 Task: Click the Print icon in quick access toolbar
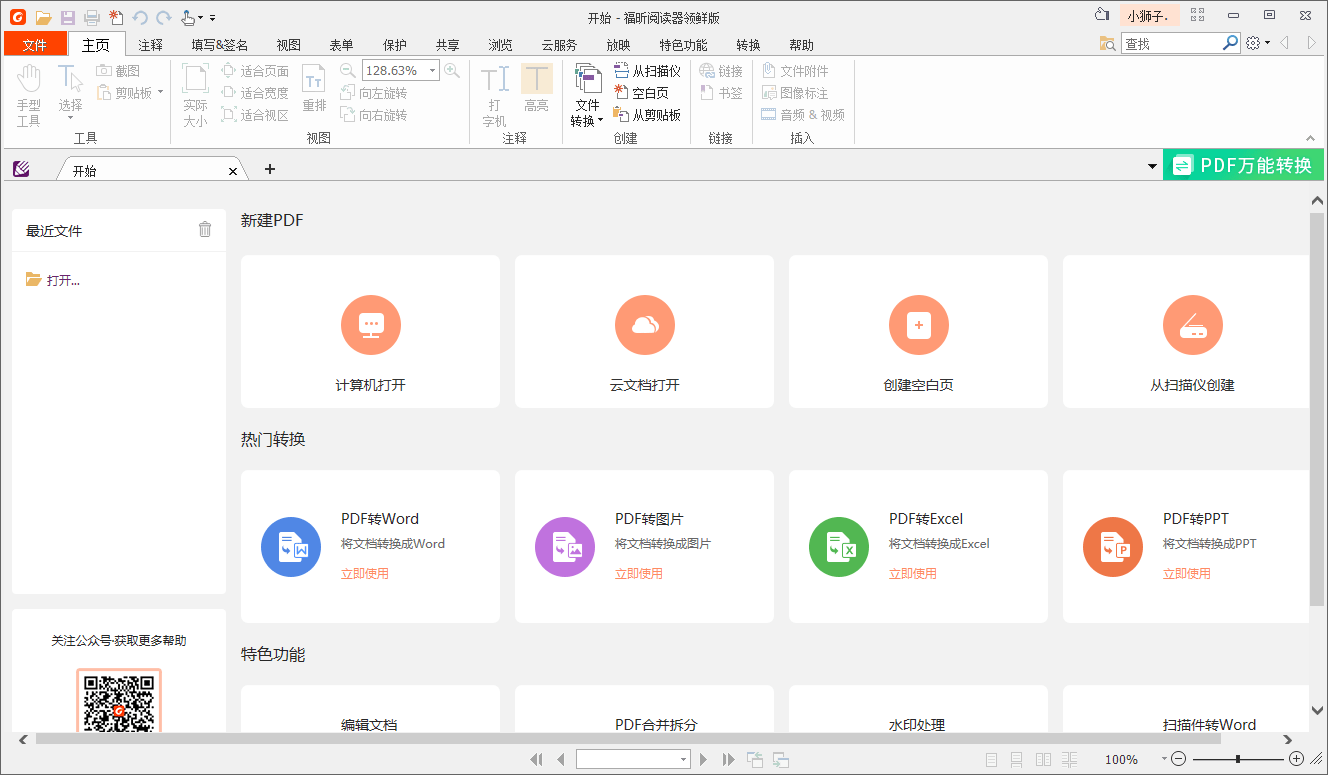[x=92, y=17]
